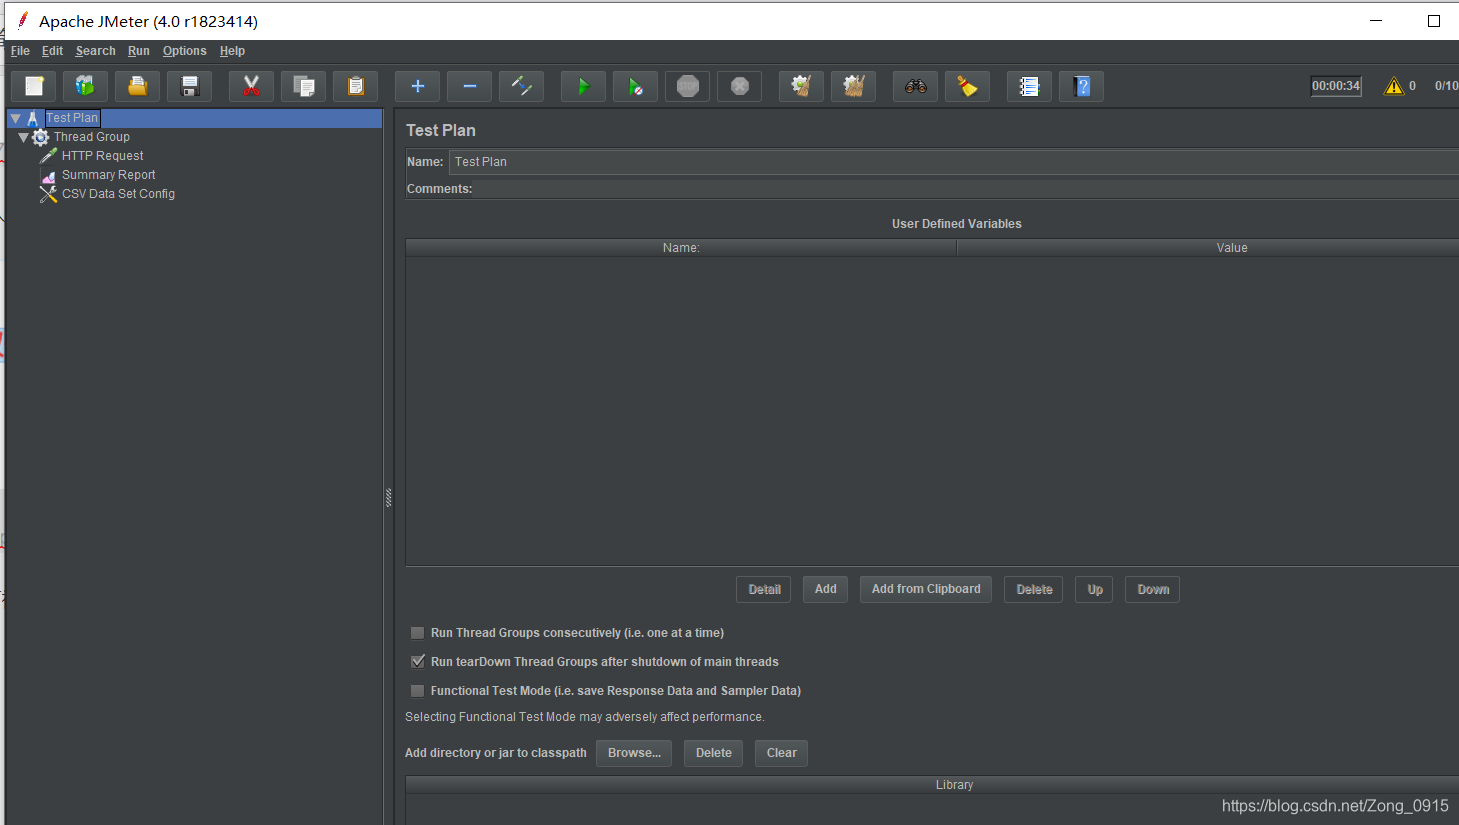The height and width of the screenshot is (825, 1459).
Task: Click the Copy icon in toolbar
Action: pos(303,86)
